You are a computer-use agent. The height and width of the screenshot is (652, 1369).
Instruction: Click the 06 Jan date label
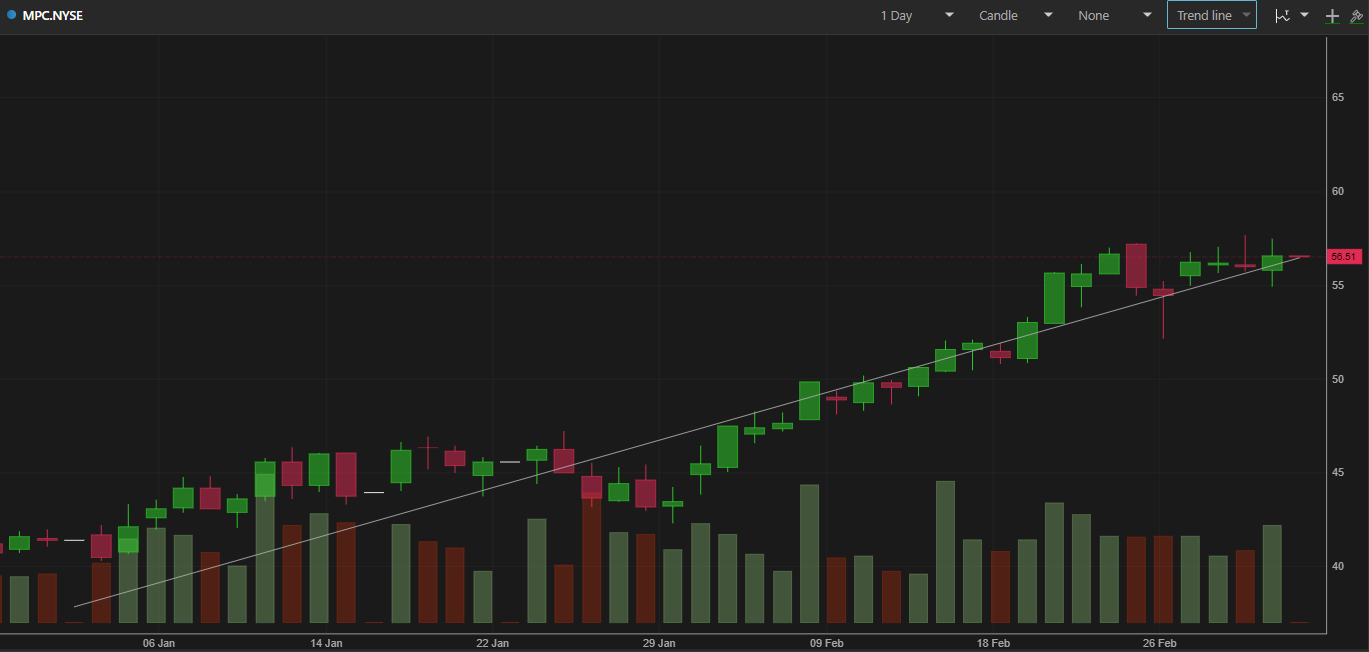tap(159, 642)
